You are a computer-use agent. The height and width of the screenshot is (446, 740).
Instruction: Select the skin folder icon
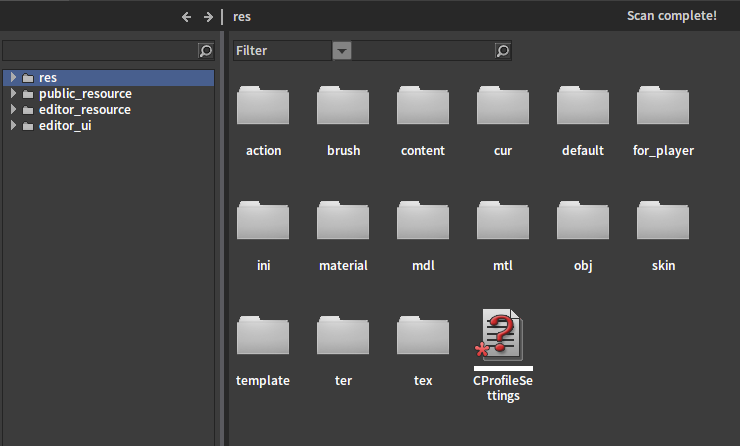pos(663,220)
